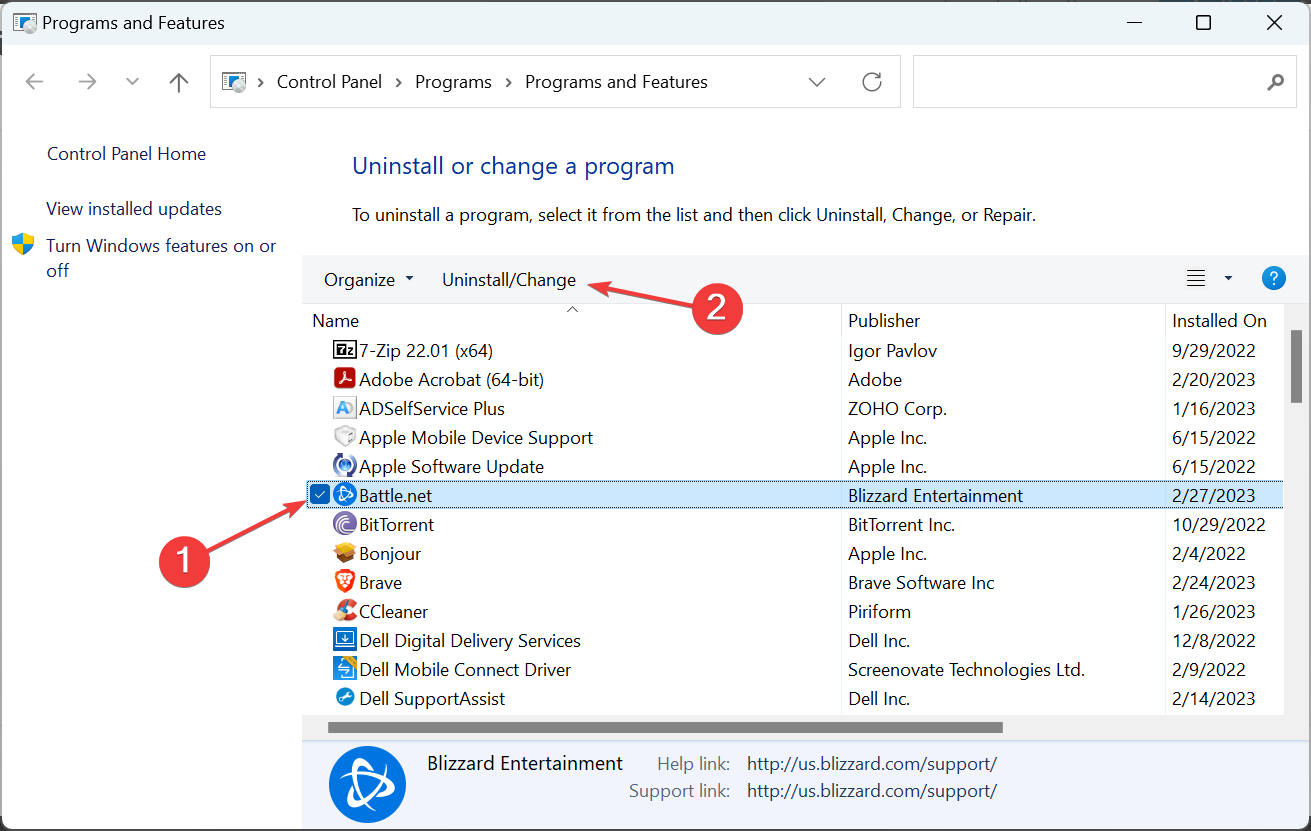Screen dimensions: 1311x831
Task: Click the large Blizzard logo in details pane
Action: point(367,785)
